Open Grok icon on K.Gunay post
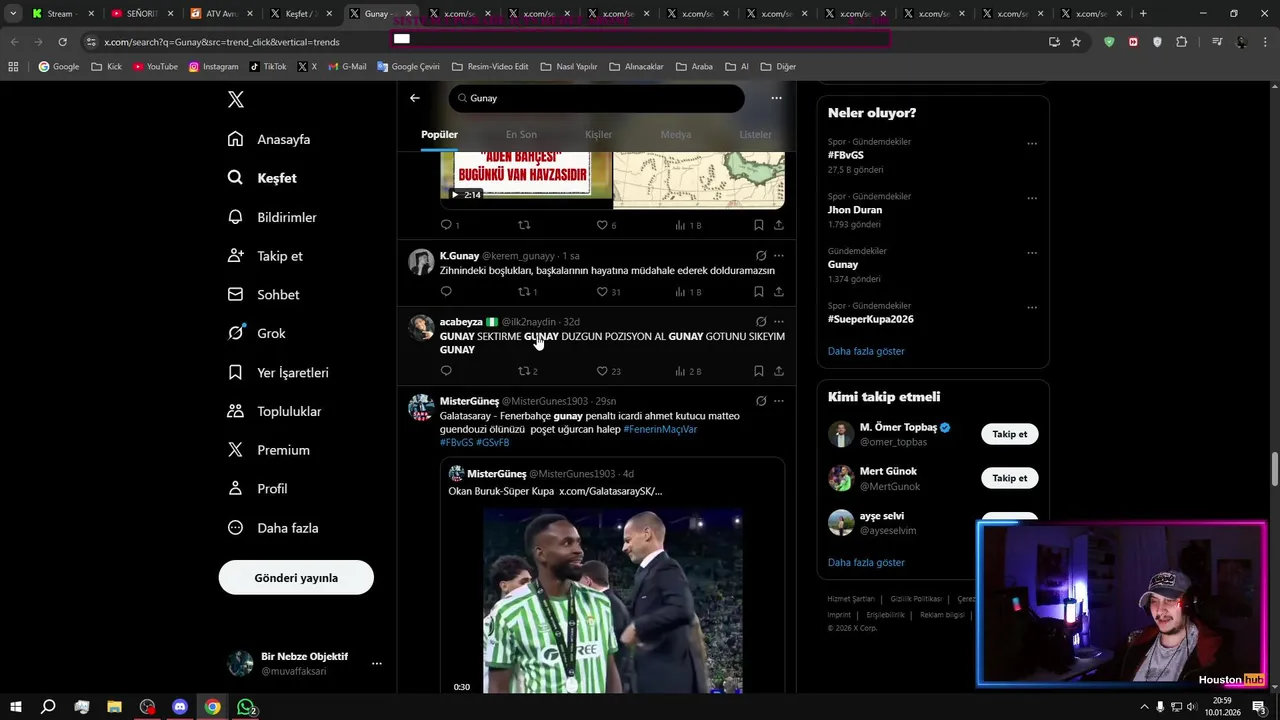The image size is (1280, 720). click(761, 256)
